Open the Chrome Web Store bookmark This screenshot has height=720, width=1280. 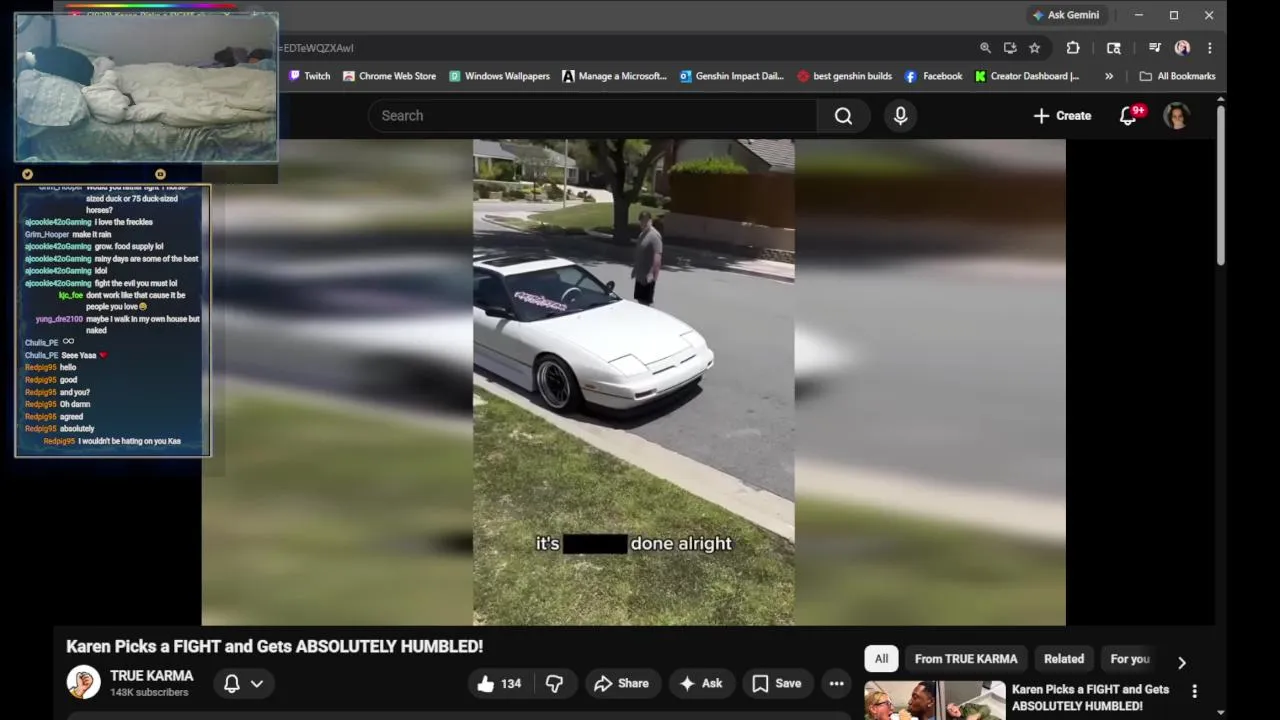[x=389, y=76]
